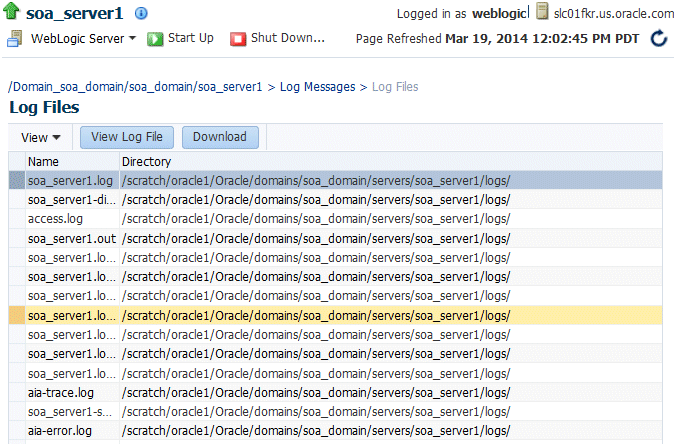
Task: Click the row selector beside soa_server1.log
Action: [17, 180]
